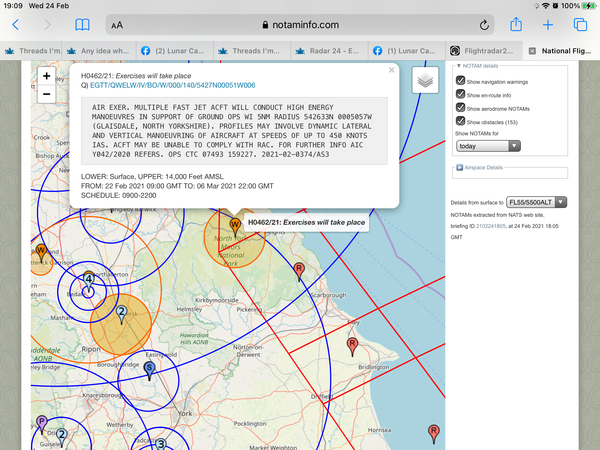Switch to the '(1) Lunar Ca...' Facebook tab
This screenshot has width=600, height=450.
click(x=406, y=51)
